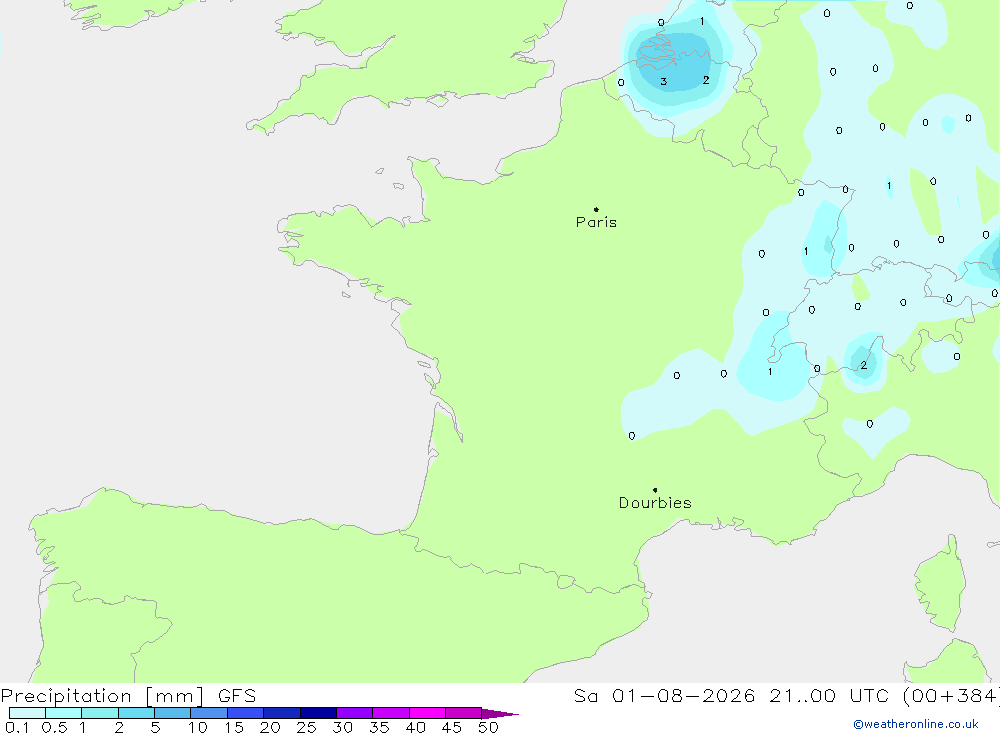Select the Paris location dot marker
This screenshot has width=1000, height=733.
click(596, 209)
